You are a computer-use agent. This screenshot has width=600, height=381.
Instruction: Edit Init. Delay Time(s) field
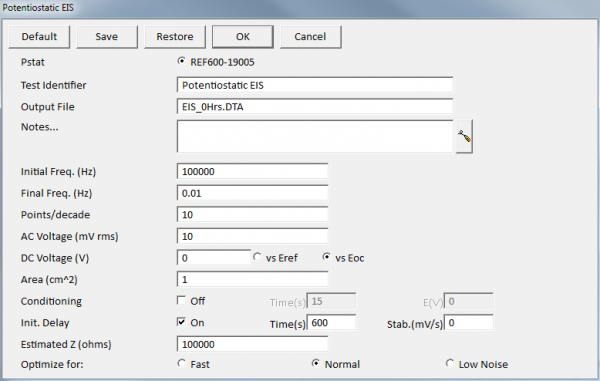click(x=331, y=323)
